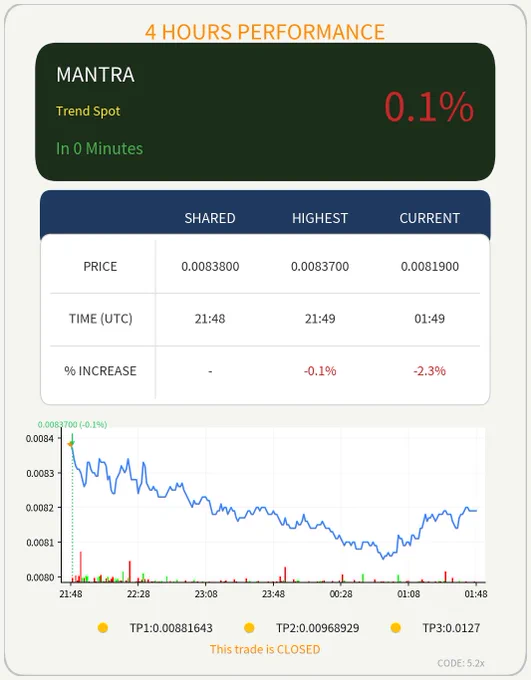Click the highest time 21:49

click(320, 319)
